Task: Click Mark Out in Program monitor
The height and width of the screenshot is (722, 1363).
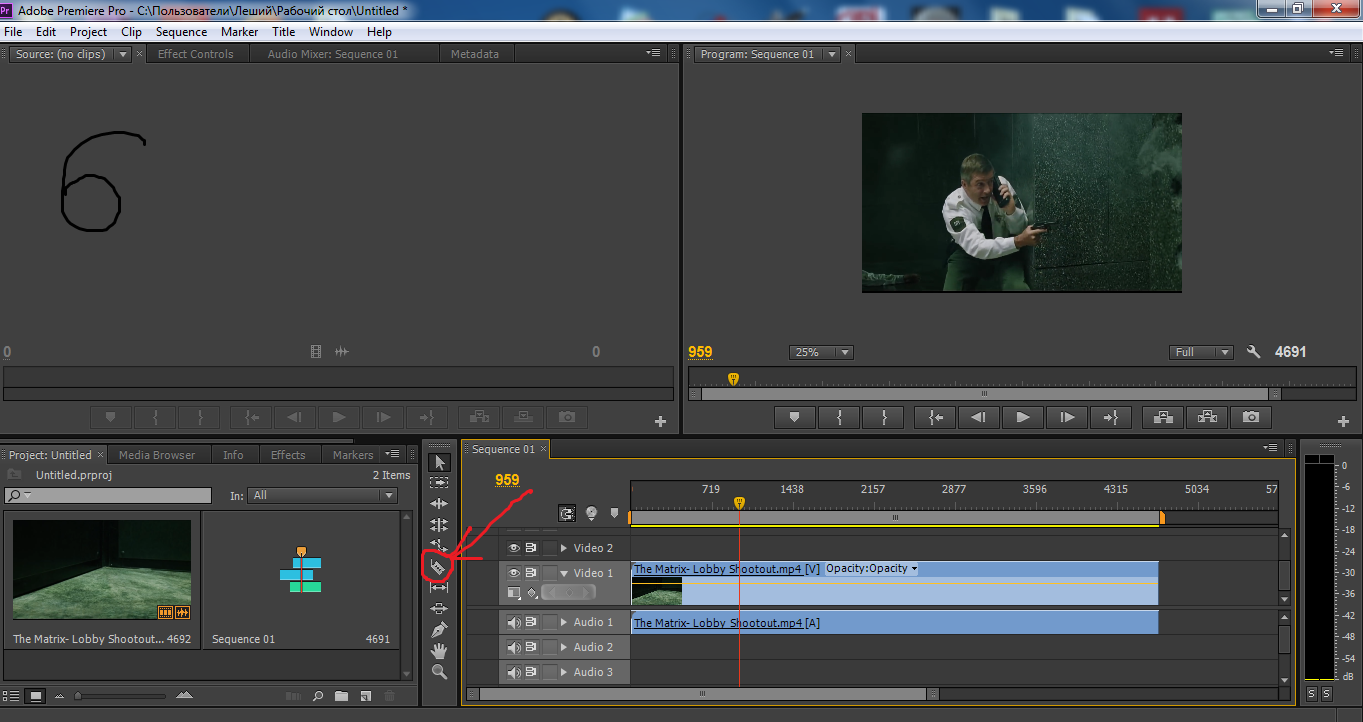Action: coord(883,417)
